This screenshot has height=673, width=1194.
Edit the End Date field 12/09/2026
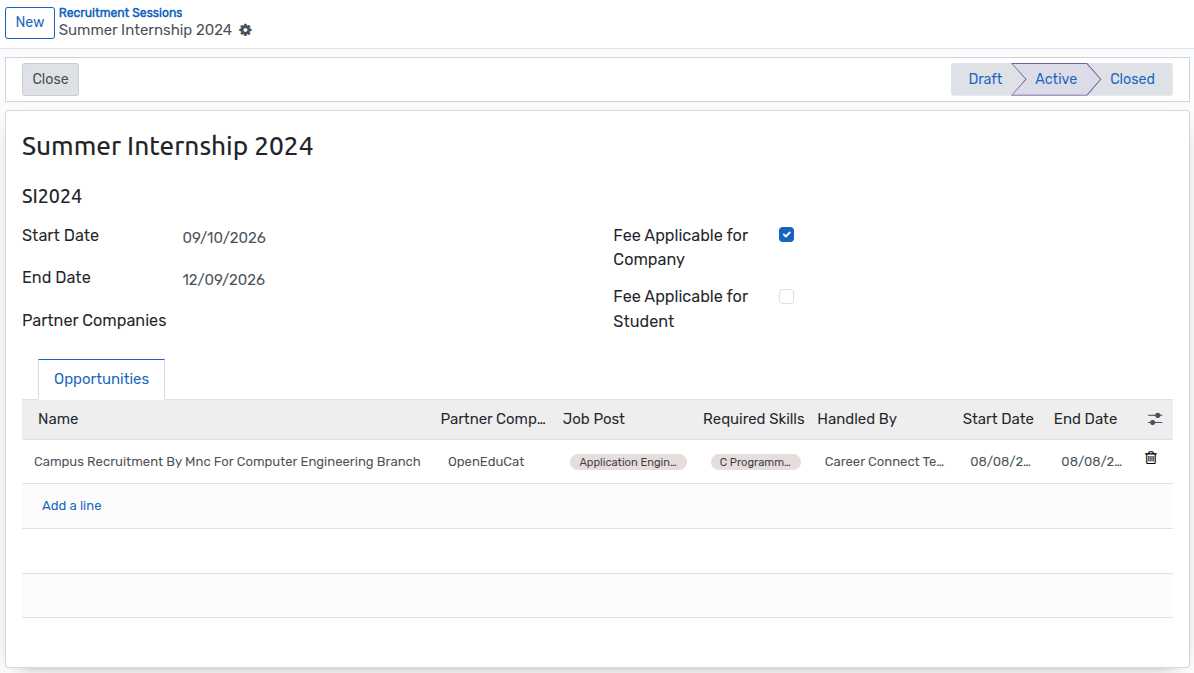(224, 279)
